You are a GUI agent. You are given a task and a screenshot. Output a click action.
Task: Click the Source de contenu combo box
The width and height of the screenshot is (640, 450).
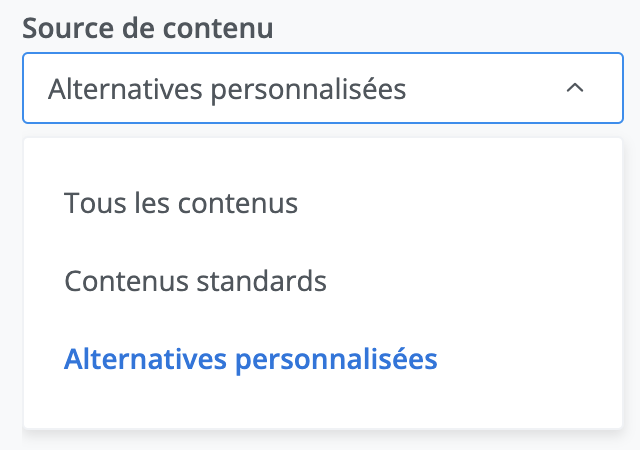point(322,89)
